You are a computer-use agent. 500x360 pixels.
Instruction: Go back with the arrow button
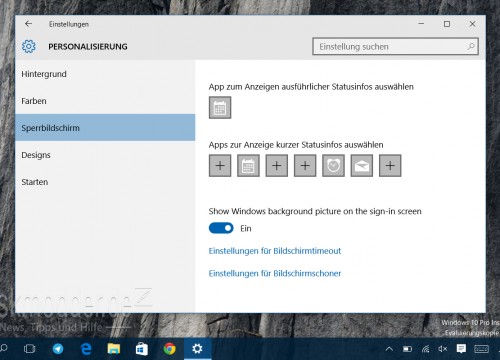click(28, 24)
